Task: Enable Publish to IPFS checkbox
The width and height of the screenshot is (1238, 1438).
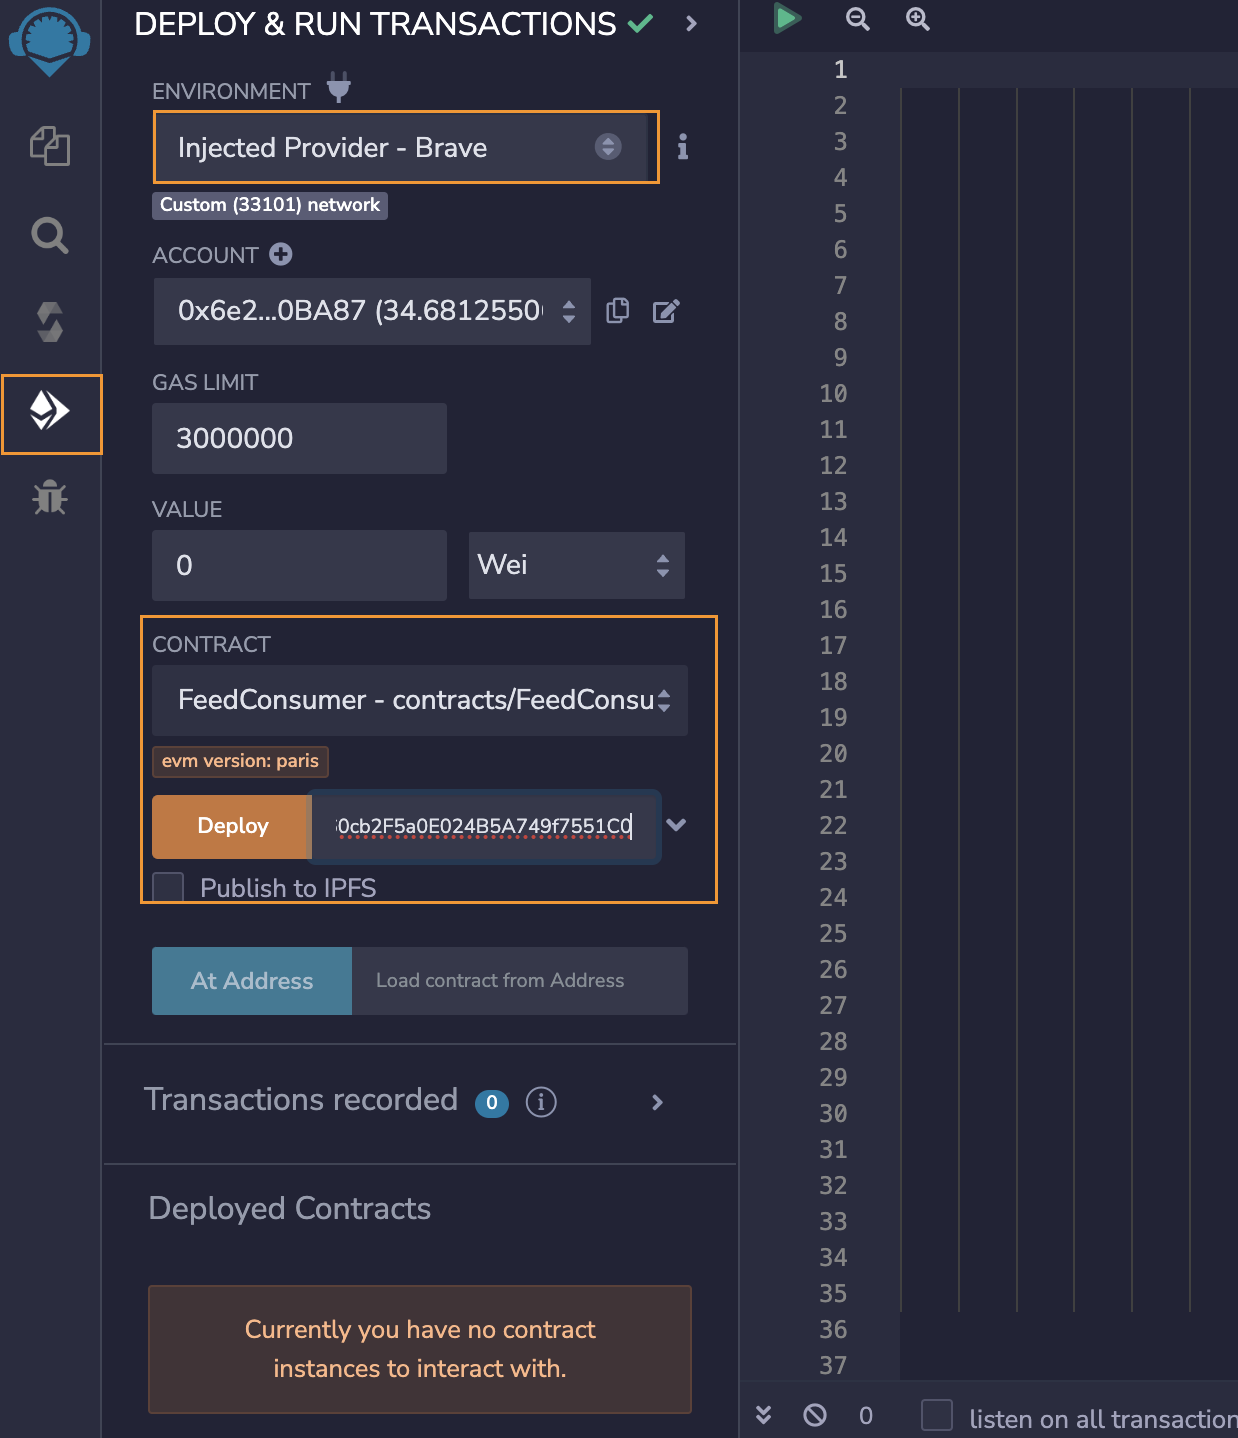Action: (168, 887)
